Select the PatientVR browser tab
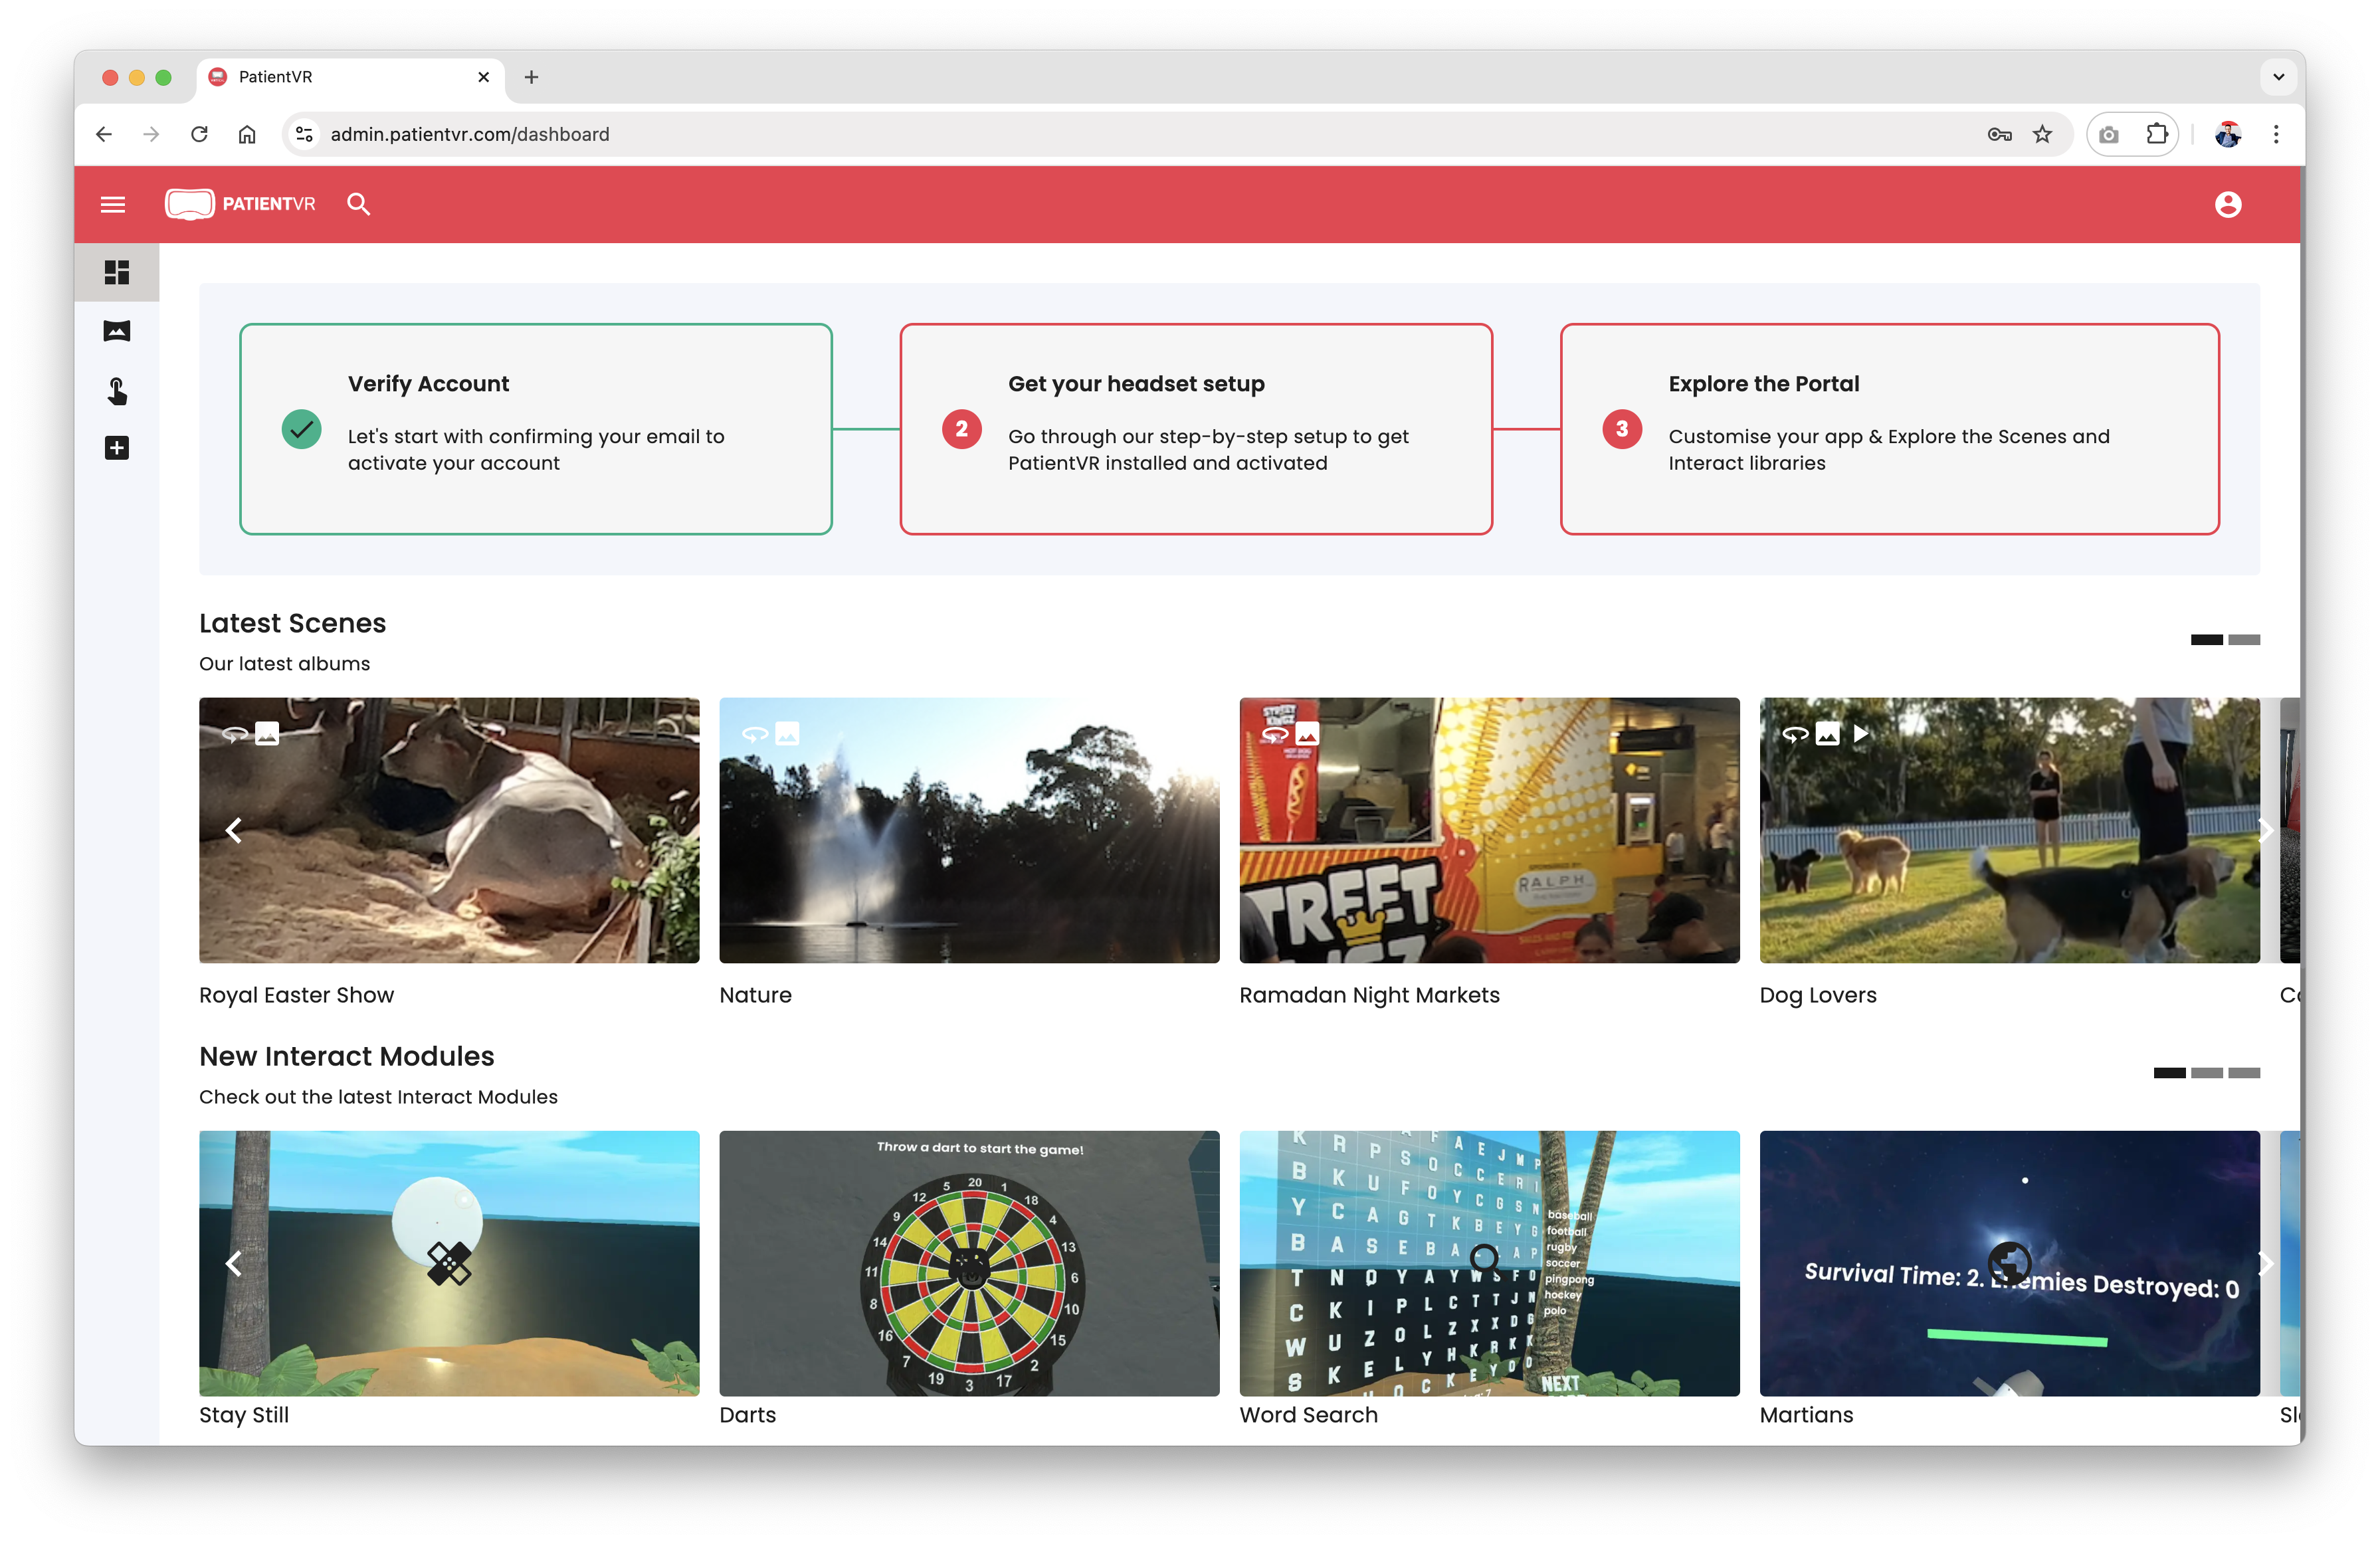 (x=350, y=77)
